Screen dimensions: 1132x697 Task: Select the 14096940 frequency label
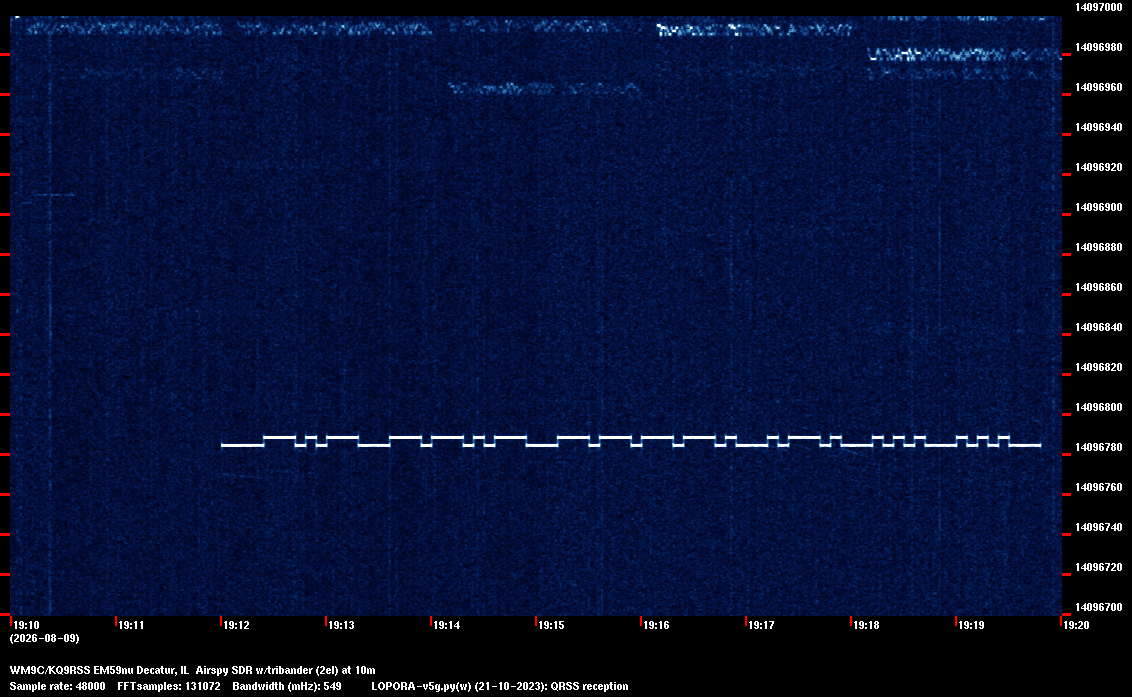(x=1099, y=127)
